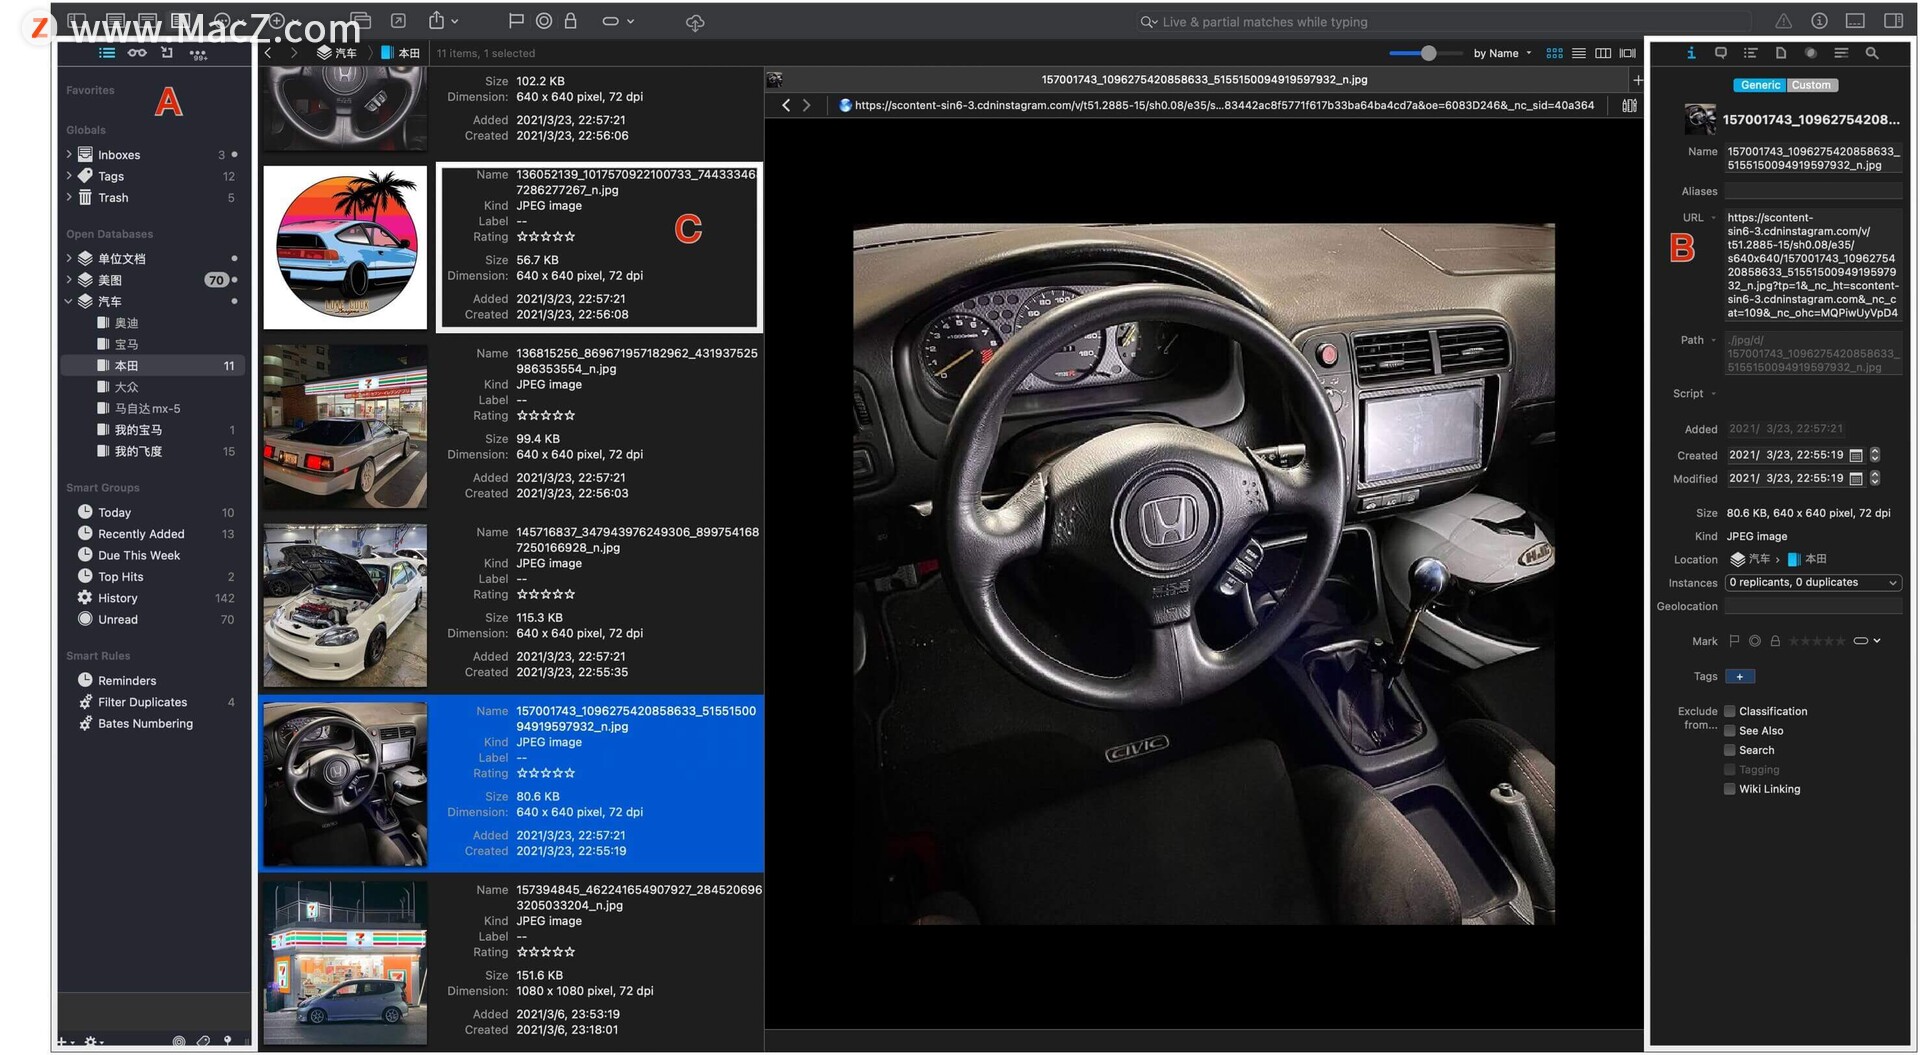Add a tag with plus button
Image resolution: width=1920 pixels, height=1055 pixels.
1740,677
